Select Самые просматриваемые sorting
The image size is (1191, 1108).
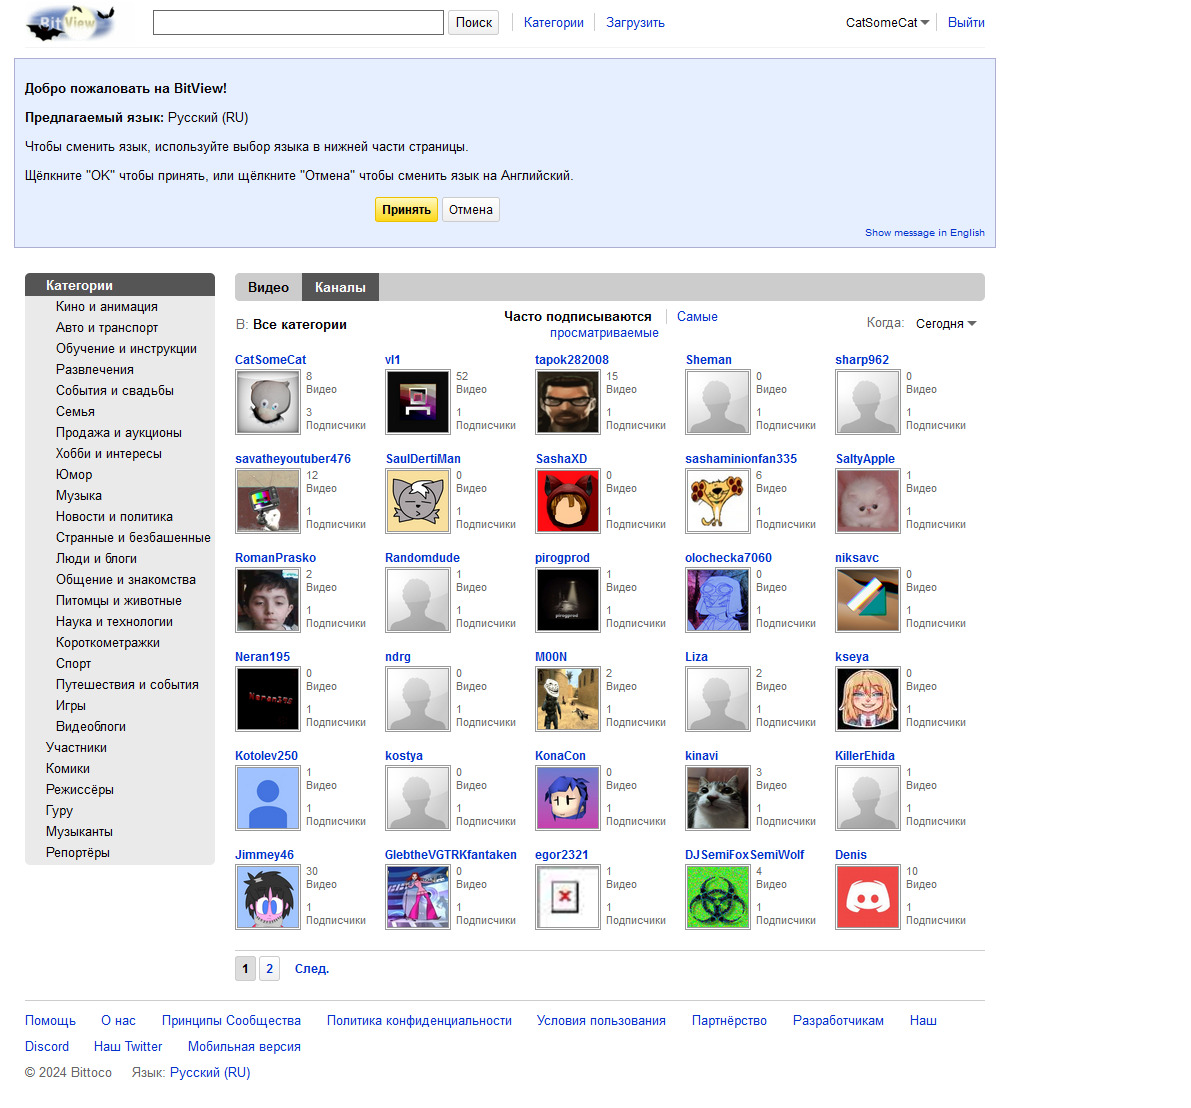pos(633,324)
